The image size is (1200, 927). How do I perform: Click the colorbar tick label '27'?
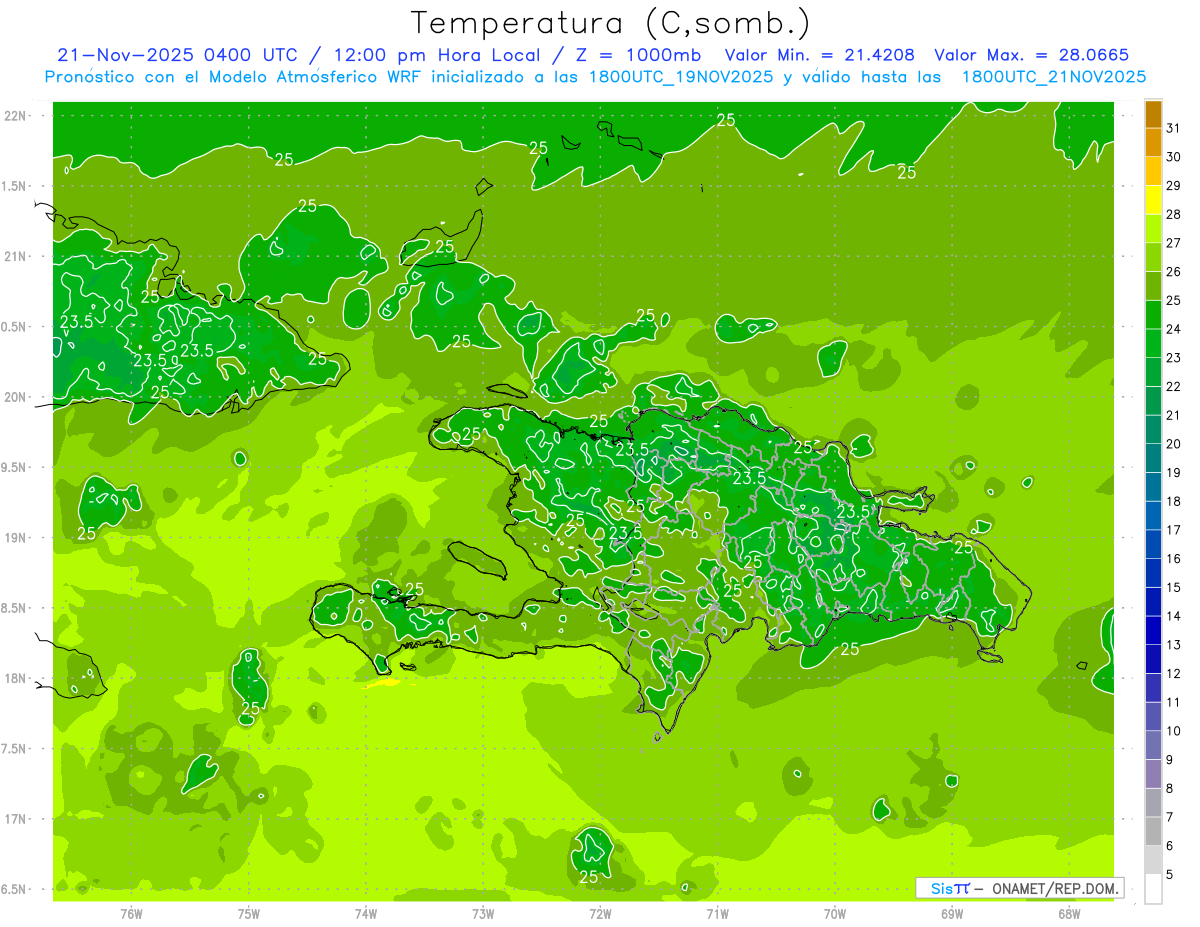click(1173, 243)
